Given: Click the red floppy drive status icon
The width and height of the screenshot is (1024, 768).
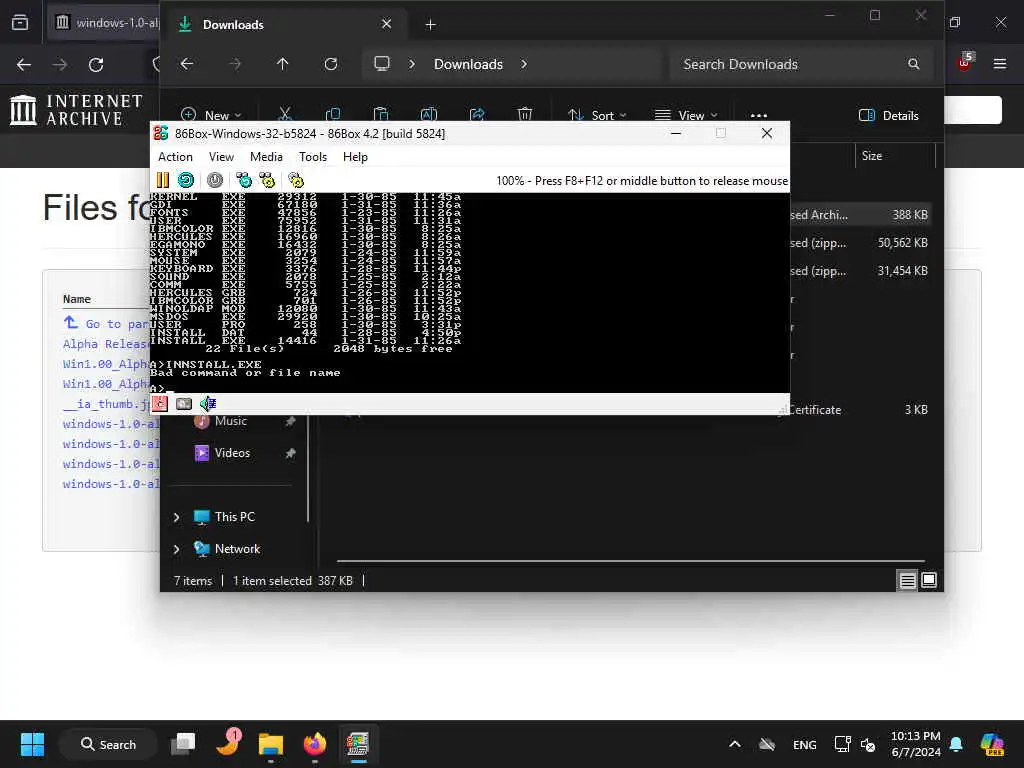Looking at the screenshot, I should [160, 404].
